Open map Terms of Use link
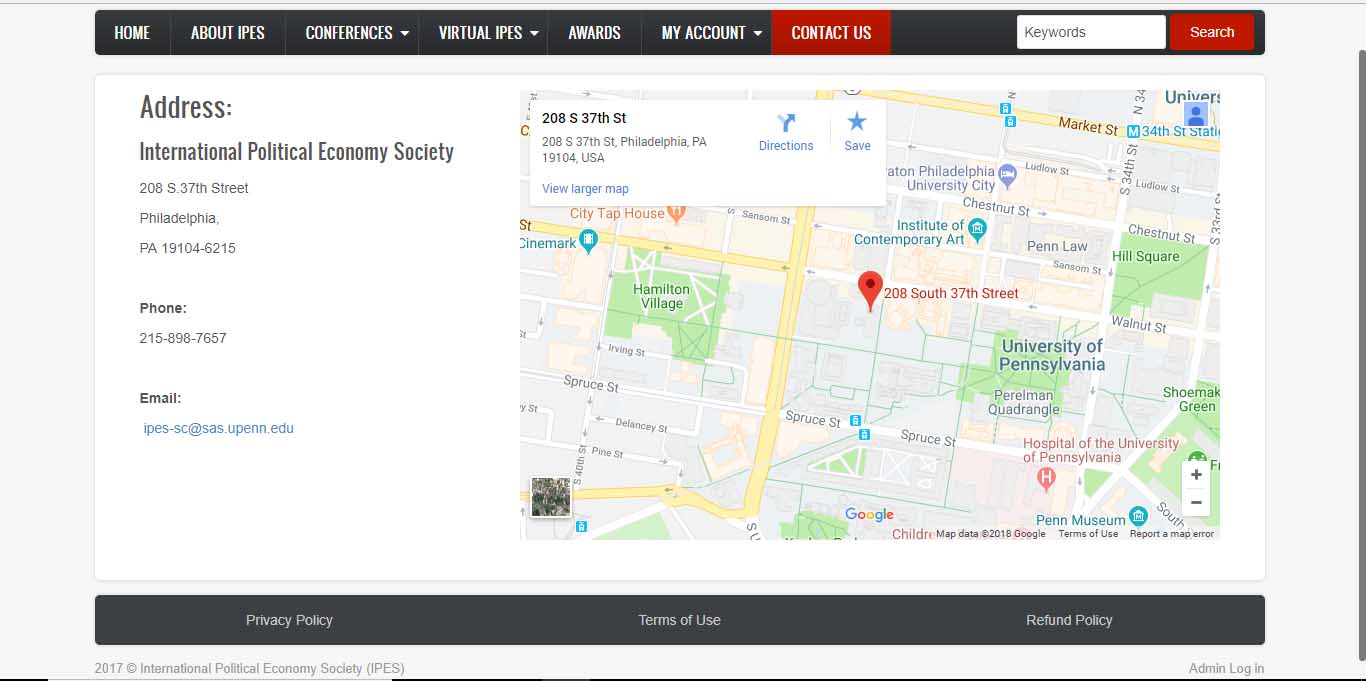 [1088, 534]
